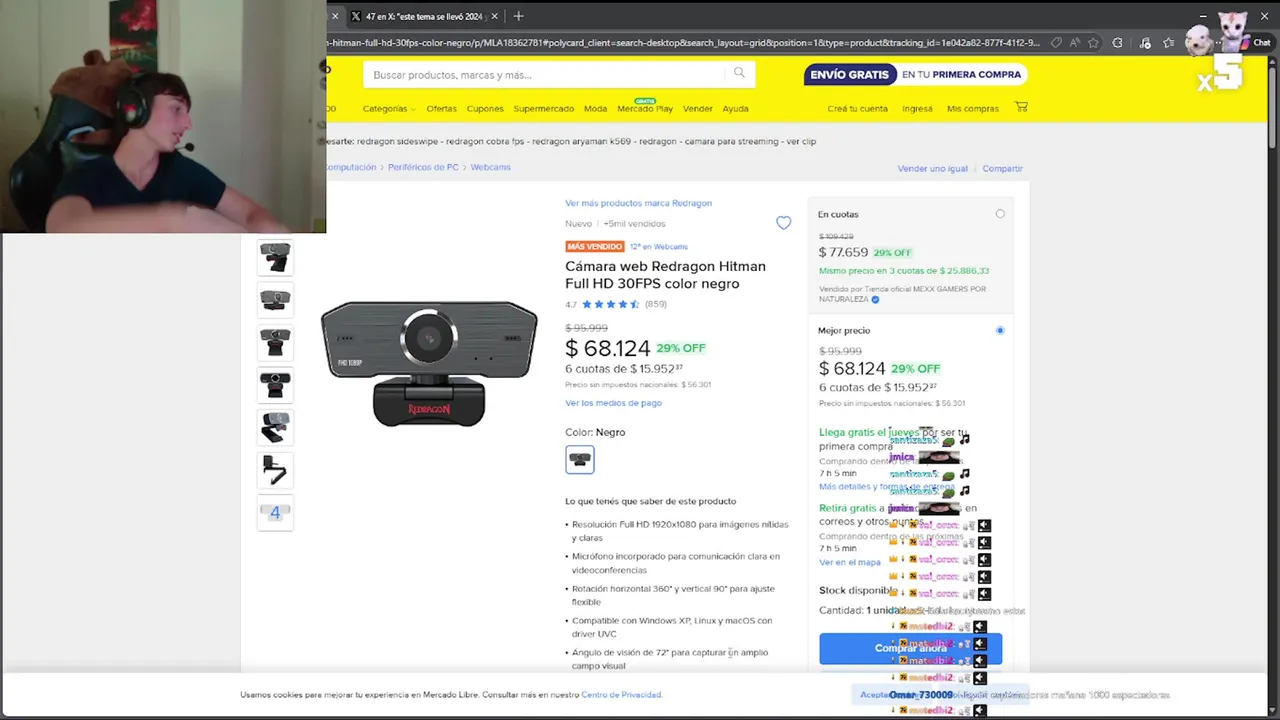Click the Compartir link
Image resolution: width=1280 pixels, height=720 pixels.
pos(1002,168)
